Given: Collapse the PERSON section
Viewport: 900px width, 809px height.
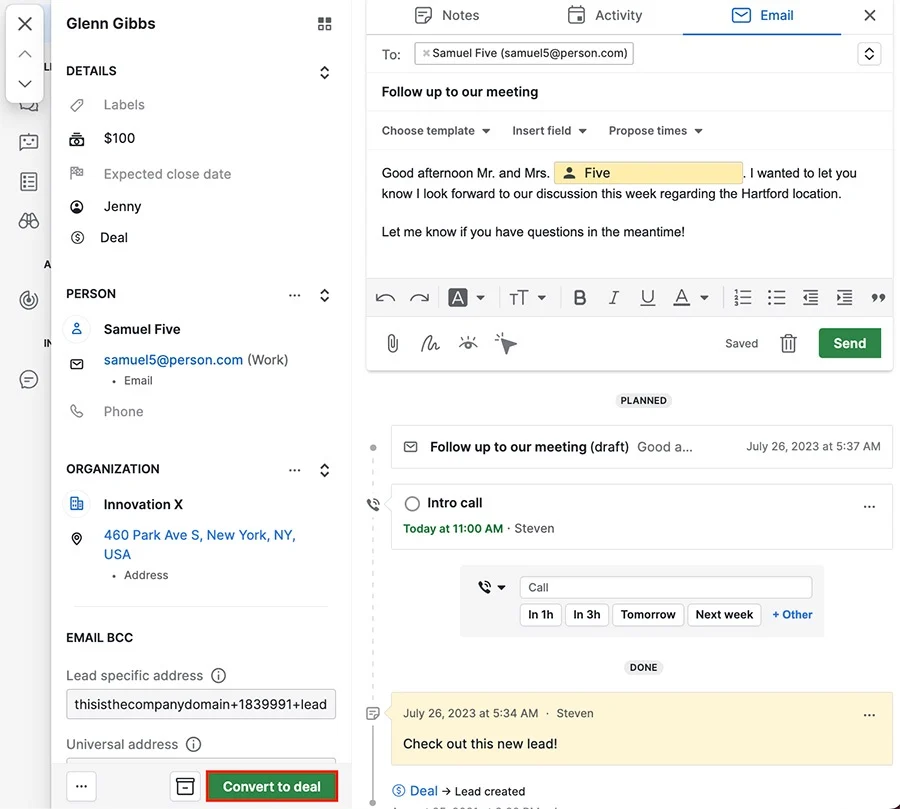Looking at the screenshot, I should (324, 295).
